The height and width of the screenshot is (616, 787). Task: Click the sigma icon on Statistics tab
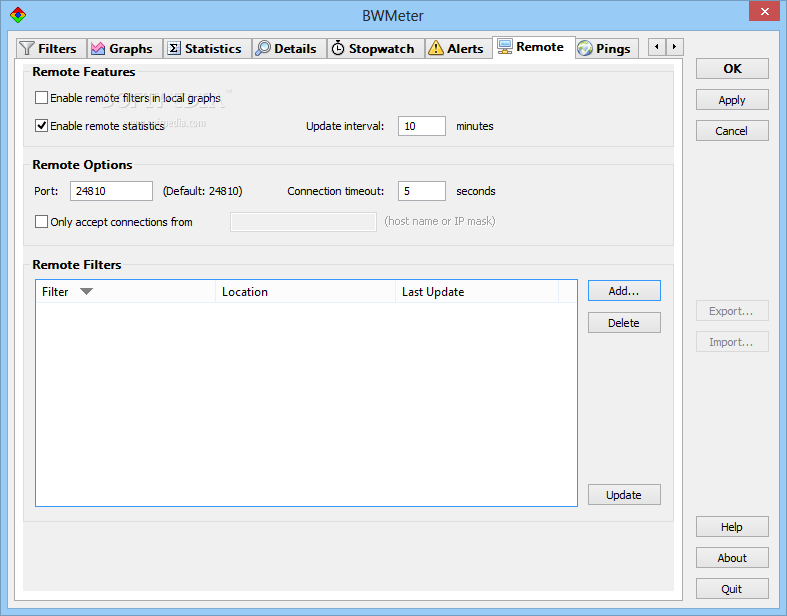click(x=174, y=48)
